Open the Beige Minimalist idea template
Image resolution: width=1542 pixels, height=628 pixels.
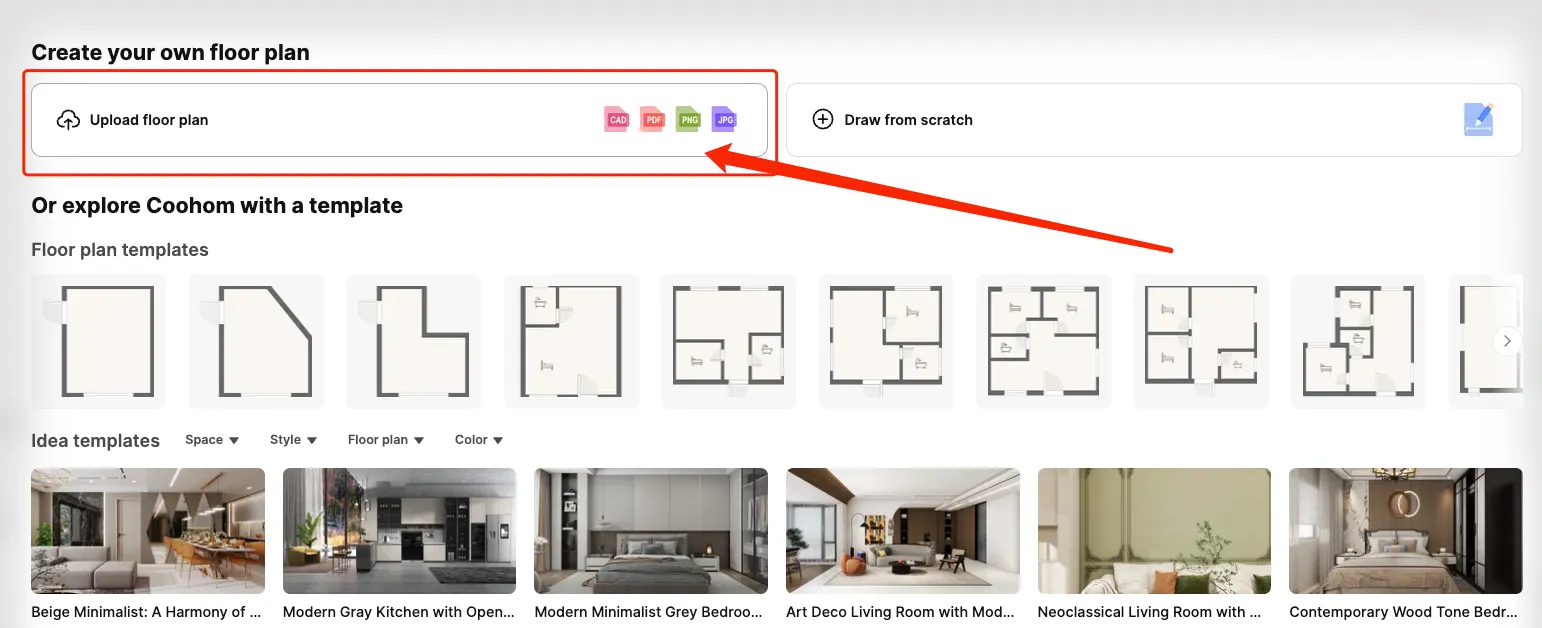147,531
